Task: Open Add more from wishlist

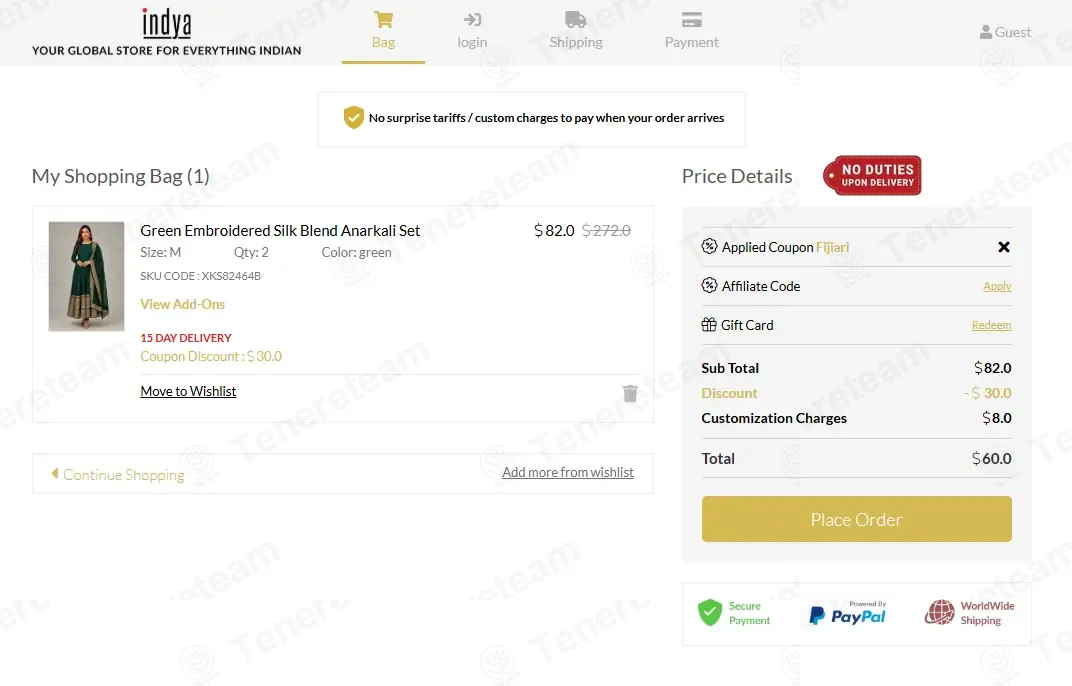Action: [567, 473]
